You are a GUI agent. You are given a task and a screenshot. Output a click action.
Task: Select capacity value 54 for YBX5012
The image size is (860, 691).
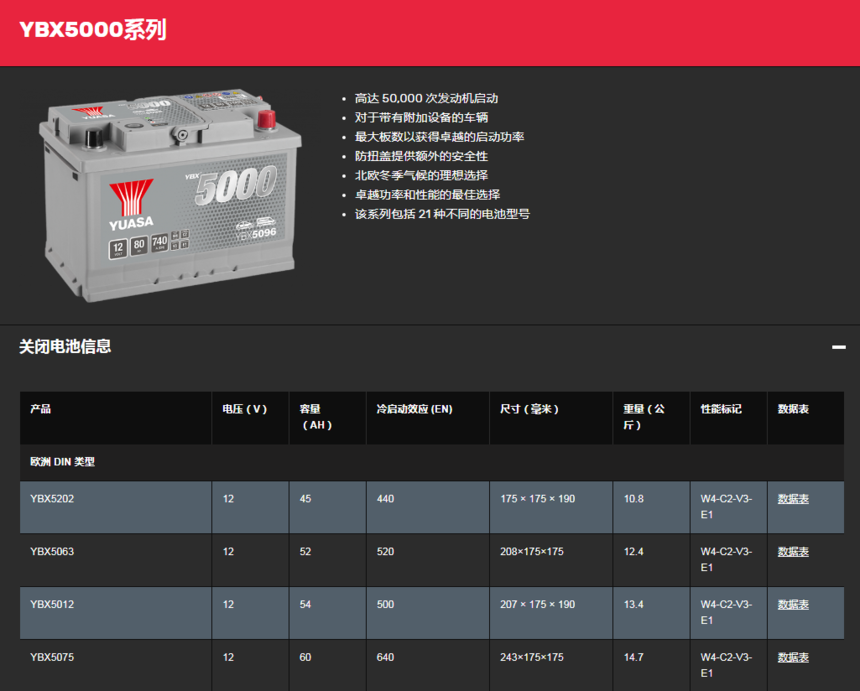305,604
